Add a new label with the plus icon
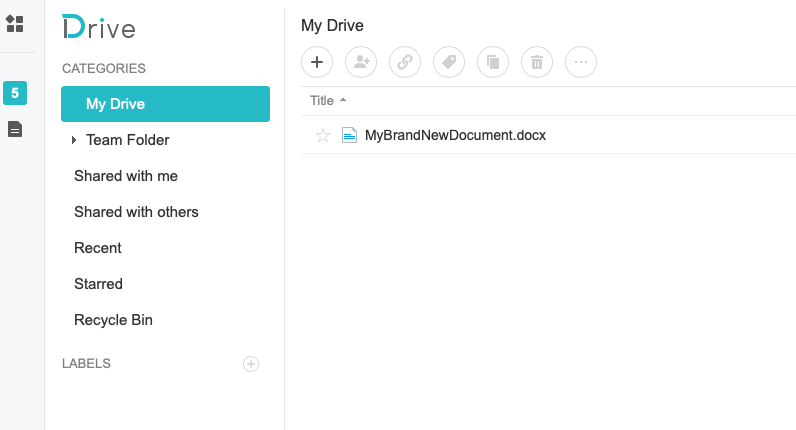 (251, 364)
